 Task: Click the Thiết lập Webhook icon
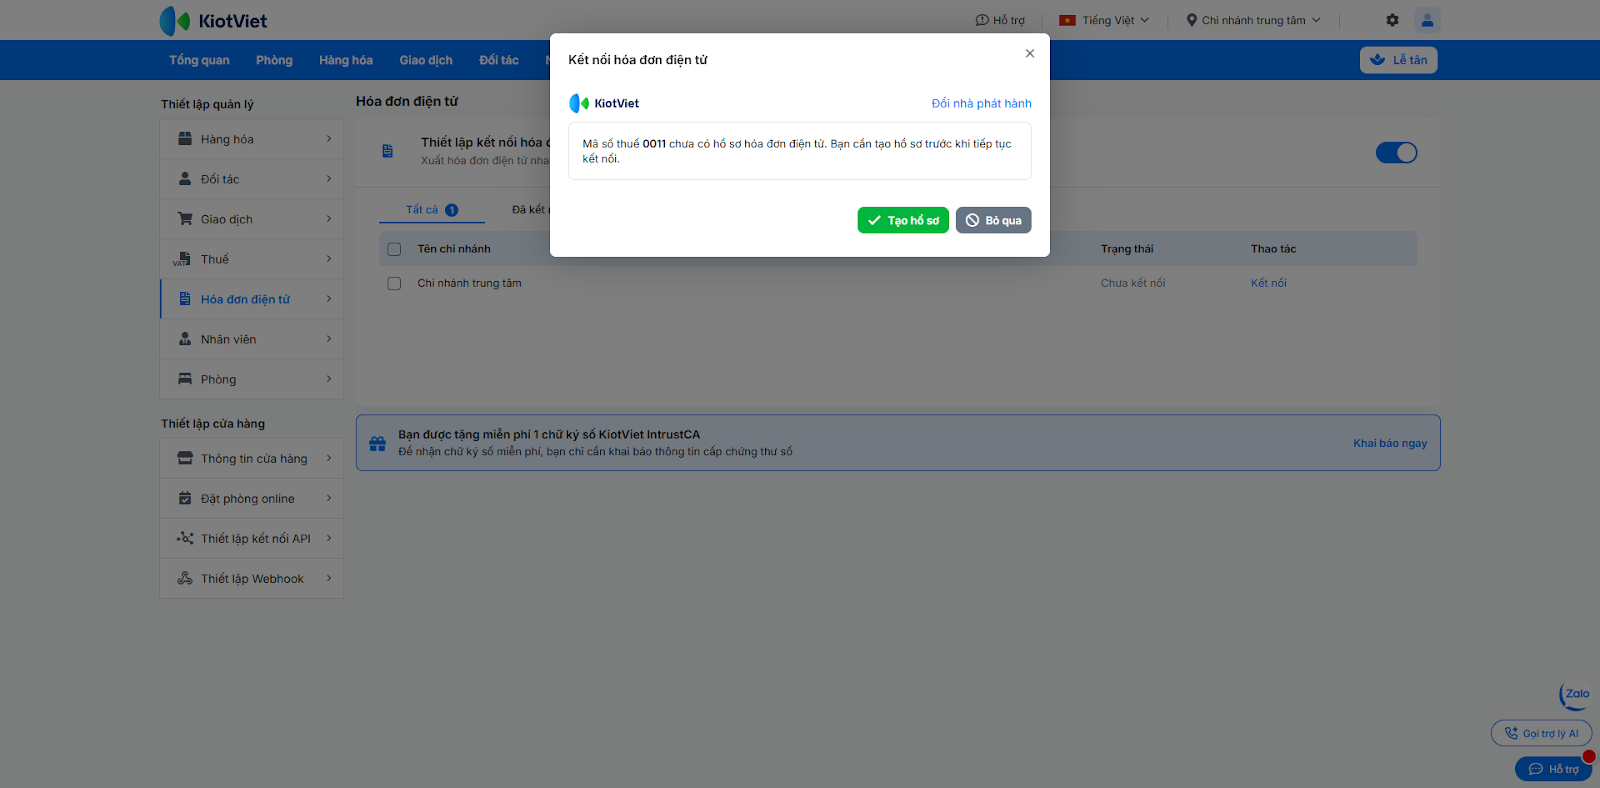tap(185, 578)
